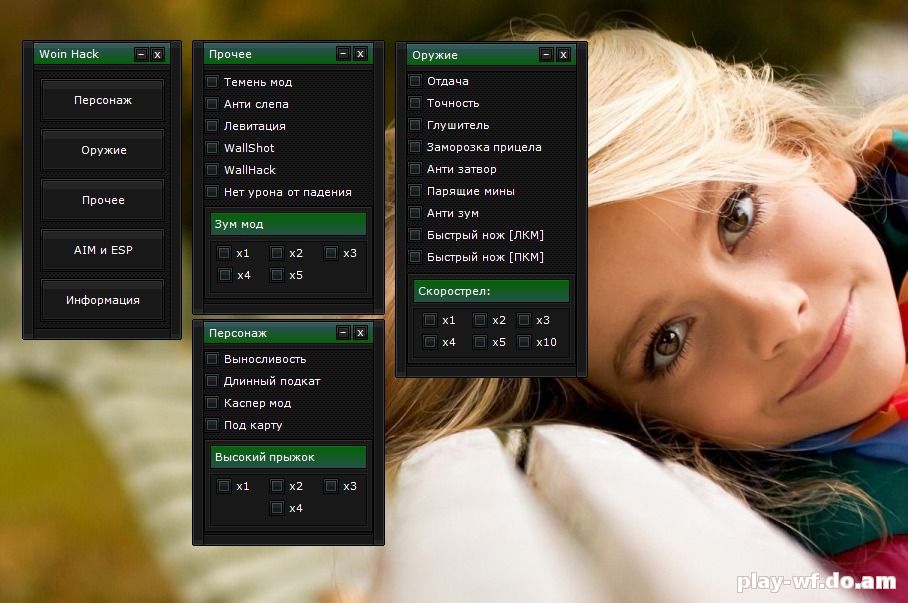Enable the Каспер мод option
908x603 pixels.
(x=213, y=403)
